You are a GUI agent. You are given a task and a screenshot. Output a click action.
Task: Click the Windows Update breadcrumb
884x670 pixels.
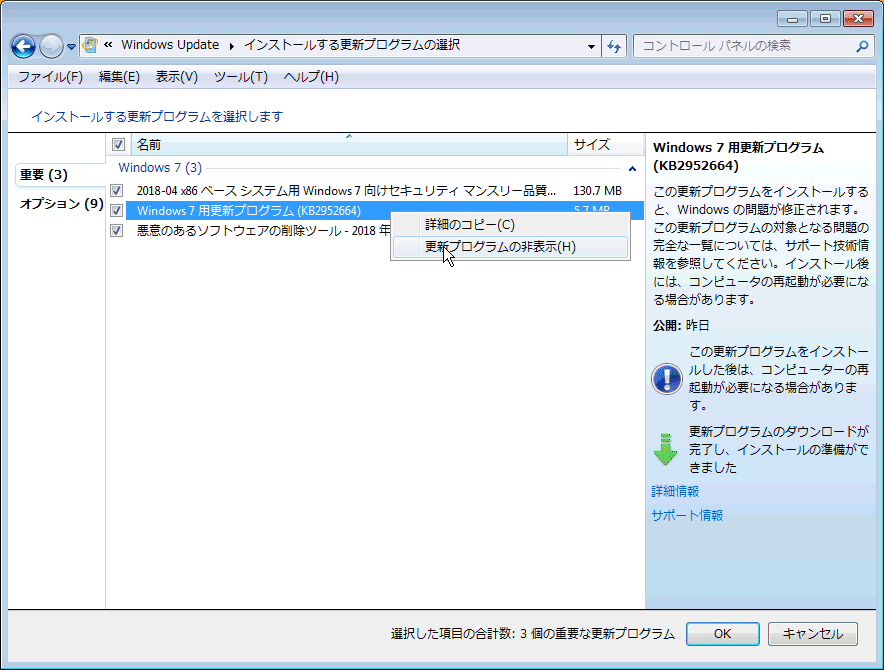click(170, 45)
